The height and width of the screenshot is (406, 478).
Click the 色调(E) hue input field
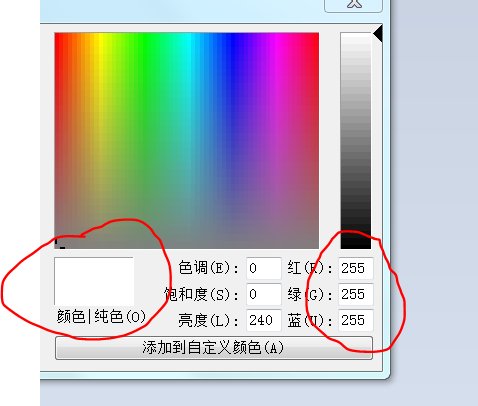coord(264,268)
